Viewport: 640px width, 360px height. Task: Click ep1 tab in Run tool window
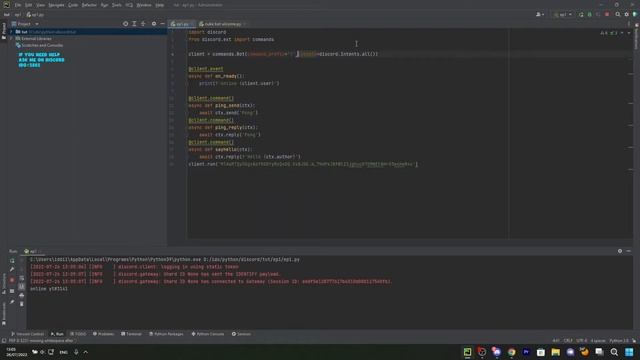[33, 251]
